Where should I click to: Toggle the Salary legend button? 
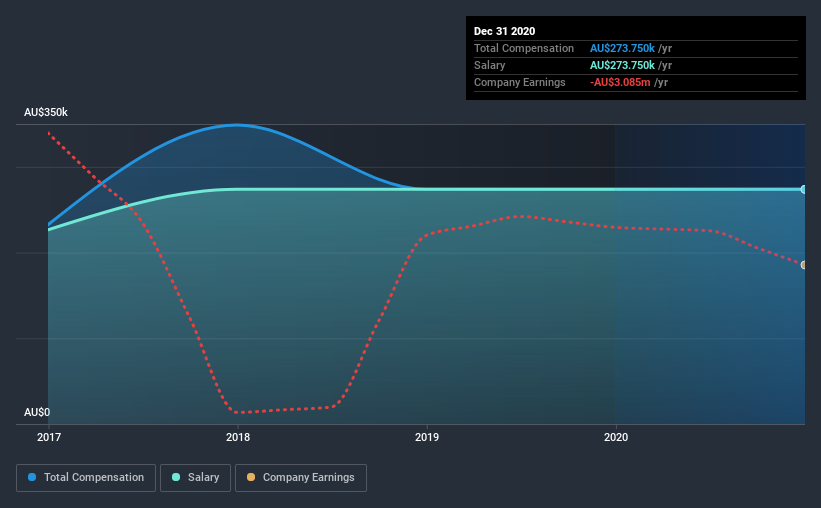tap(195, 478)
